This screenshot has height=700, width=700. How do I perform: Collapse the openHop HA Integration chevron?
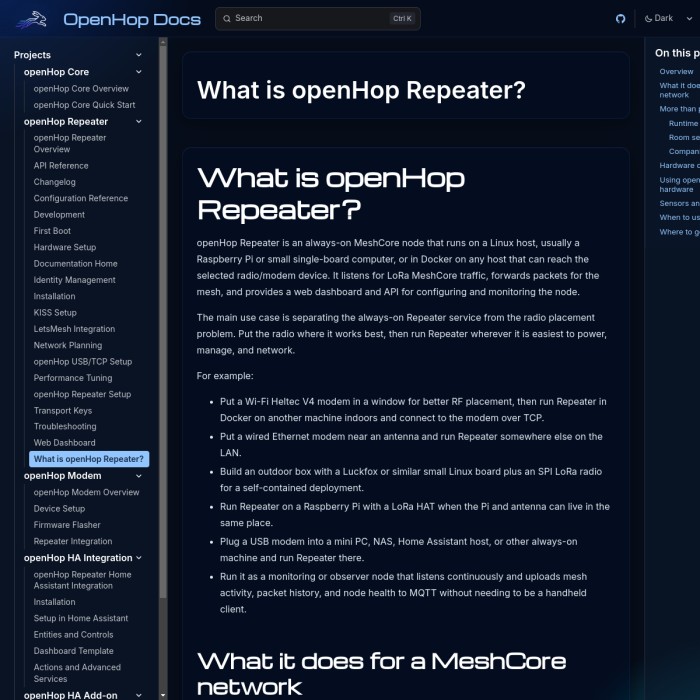click(x=139, y=558)
